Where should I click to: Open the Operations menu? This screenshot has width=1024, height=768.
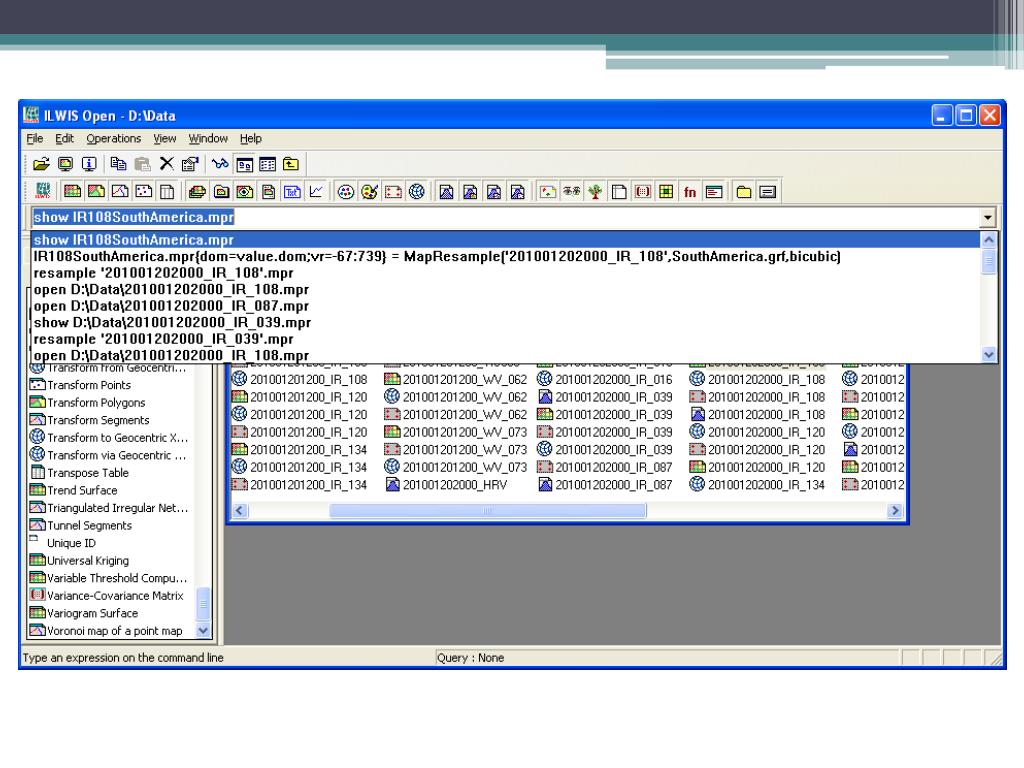pyautogui.click(x=113, y=138)
